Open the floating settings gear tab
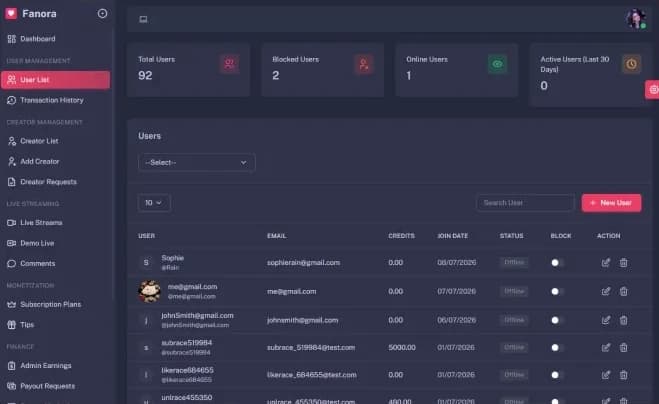The width and height of the screenshot is (659, 404). pos(653,90)
